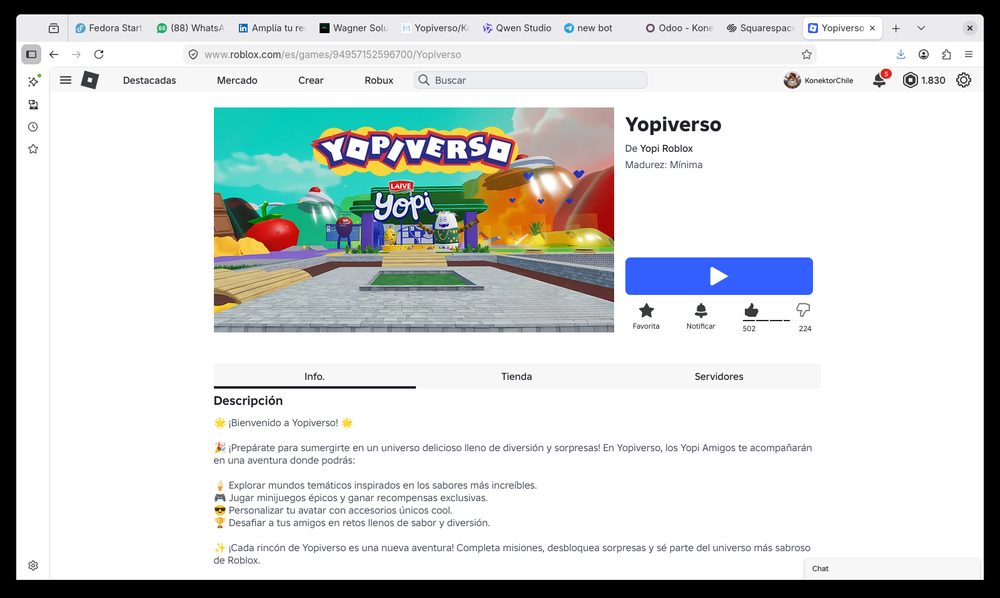Click the Notificar bell icon

700,310
